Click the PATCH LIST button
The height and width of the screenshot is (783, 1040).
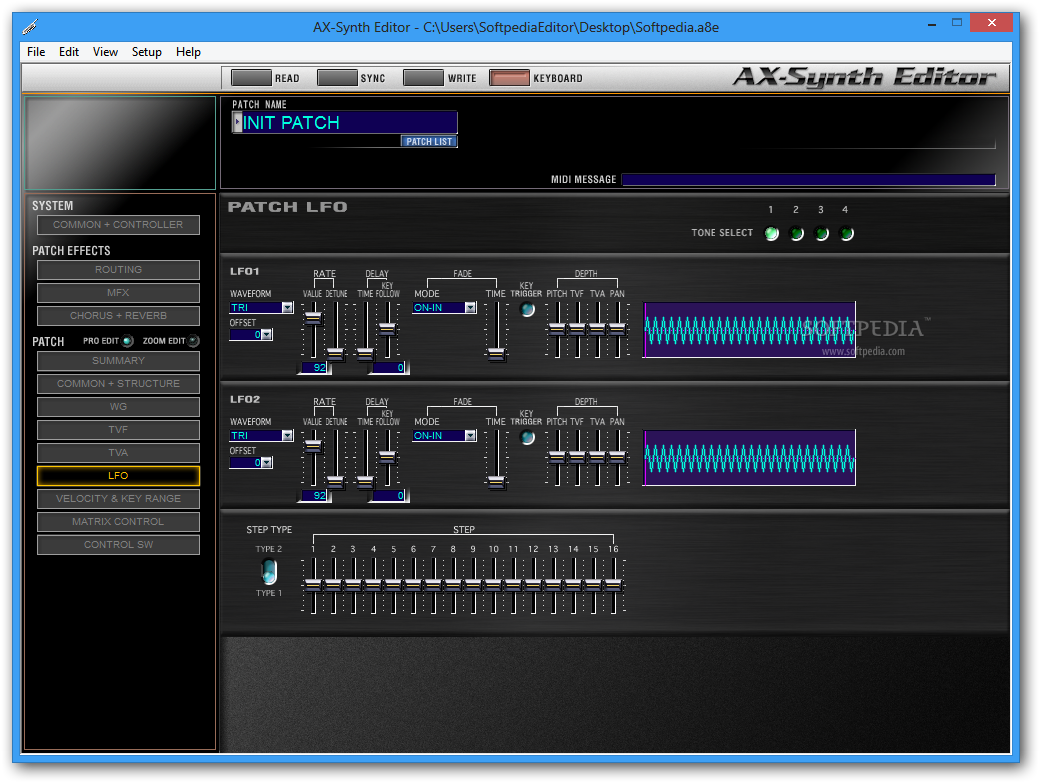coord(429,141)
